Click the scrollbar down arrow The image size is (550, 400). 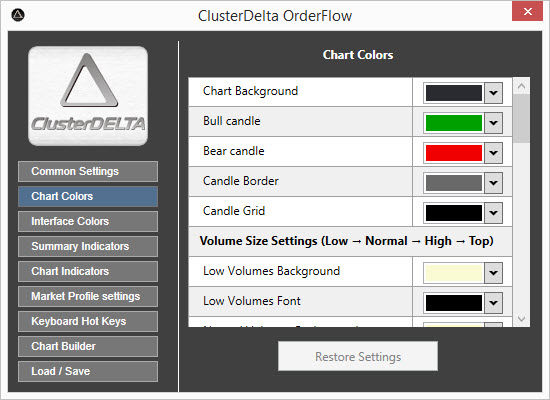[521, 319]
